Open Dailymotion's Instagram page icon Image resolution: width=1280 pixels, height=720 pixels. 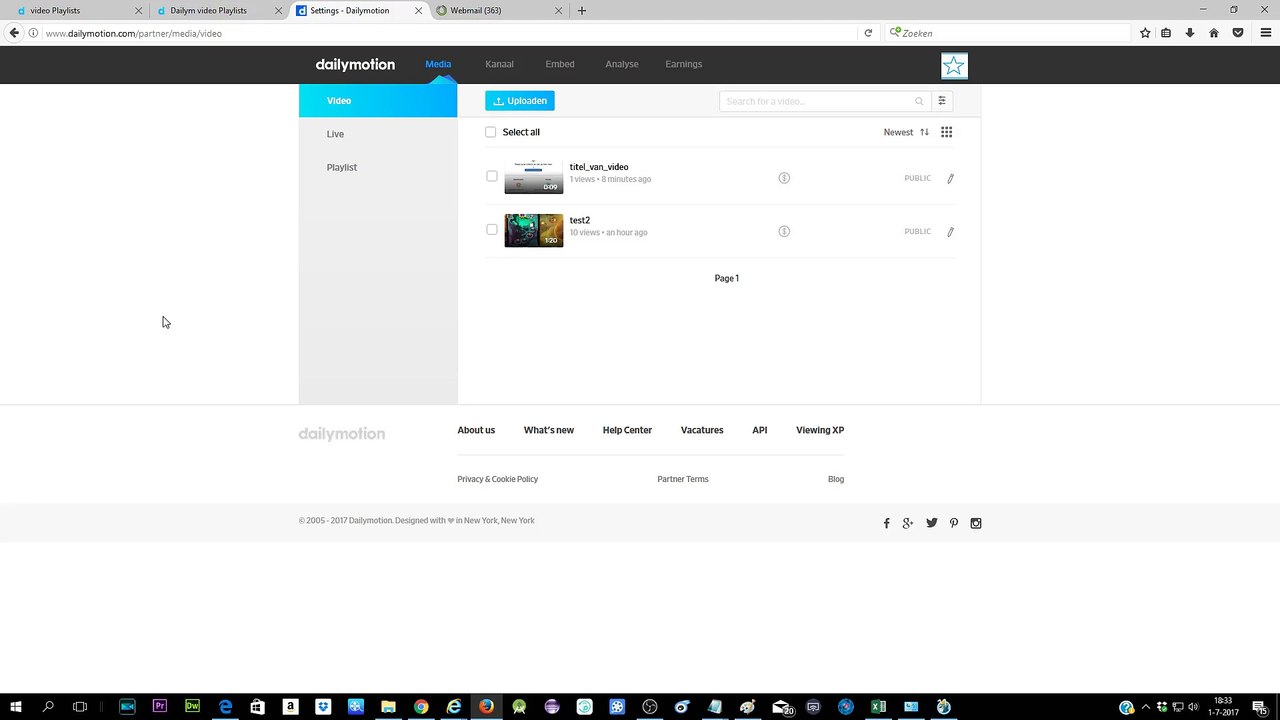coord(976,523)
